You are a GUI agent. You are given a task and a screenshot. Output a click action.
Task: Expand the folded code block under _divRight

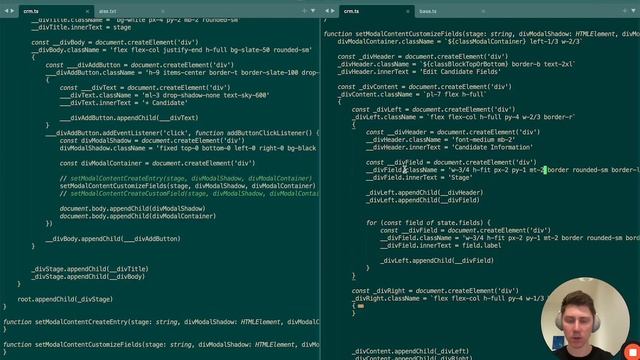(361, 306)
